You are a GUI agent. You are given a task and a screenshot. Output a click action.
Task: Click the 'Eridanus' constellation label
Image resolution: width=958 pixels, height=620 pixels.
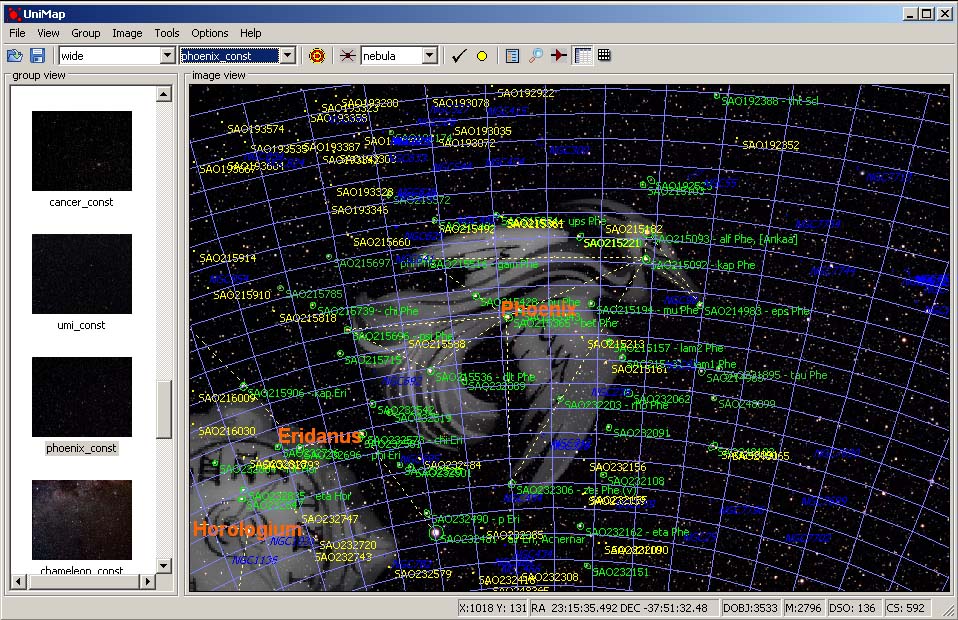click(x=320, y=436)
